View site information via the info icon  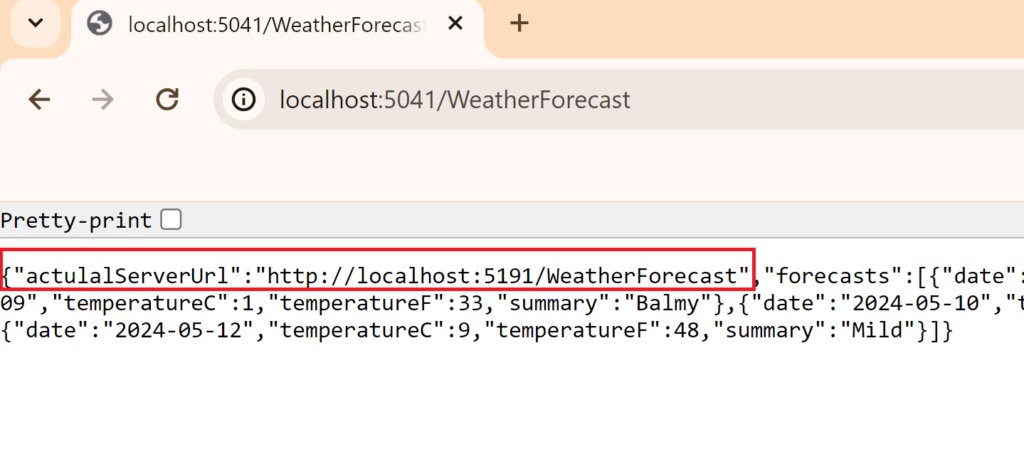(243, 99)
